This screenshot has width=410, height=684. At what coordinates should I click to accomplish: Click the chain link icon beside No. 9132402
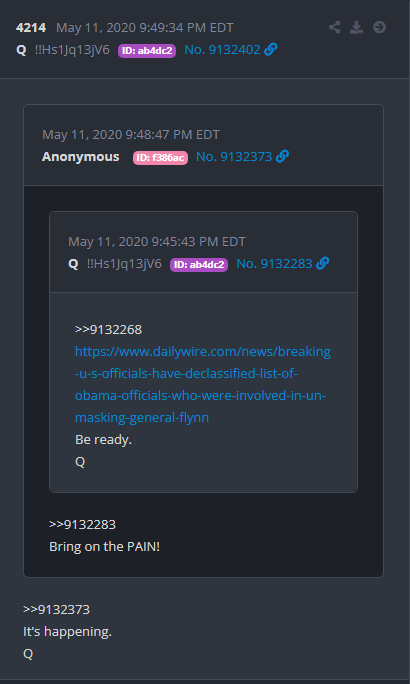pyautogui.click(x=270, y=50)
